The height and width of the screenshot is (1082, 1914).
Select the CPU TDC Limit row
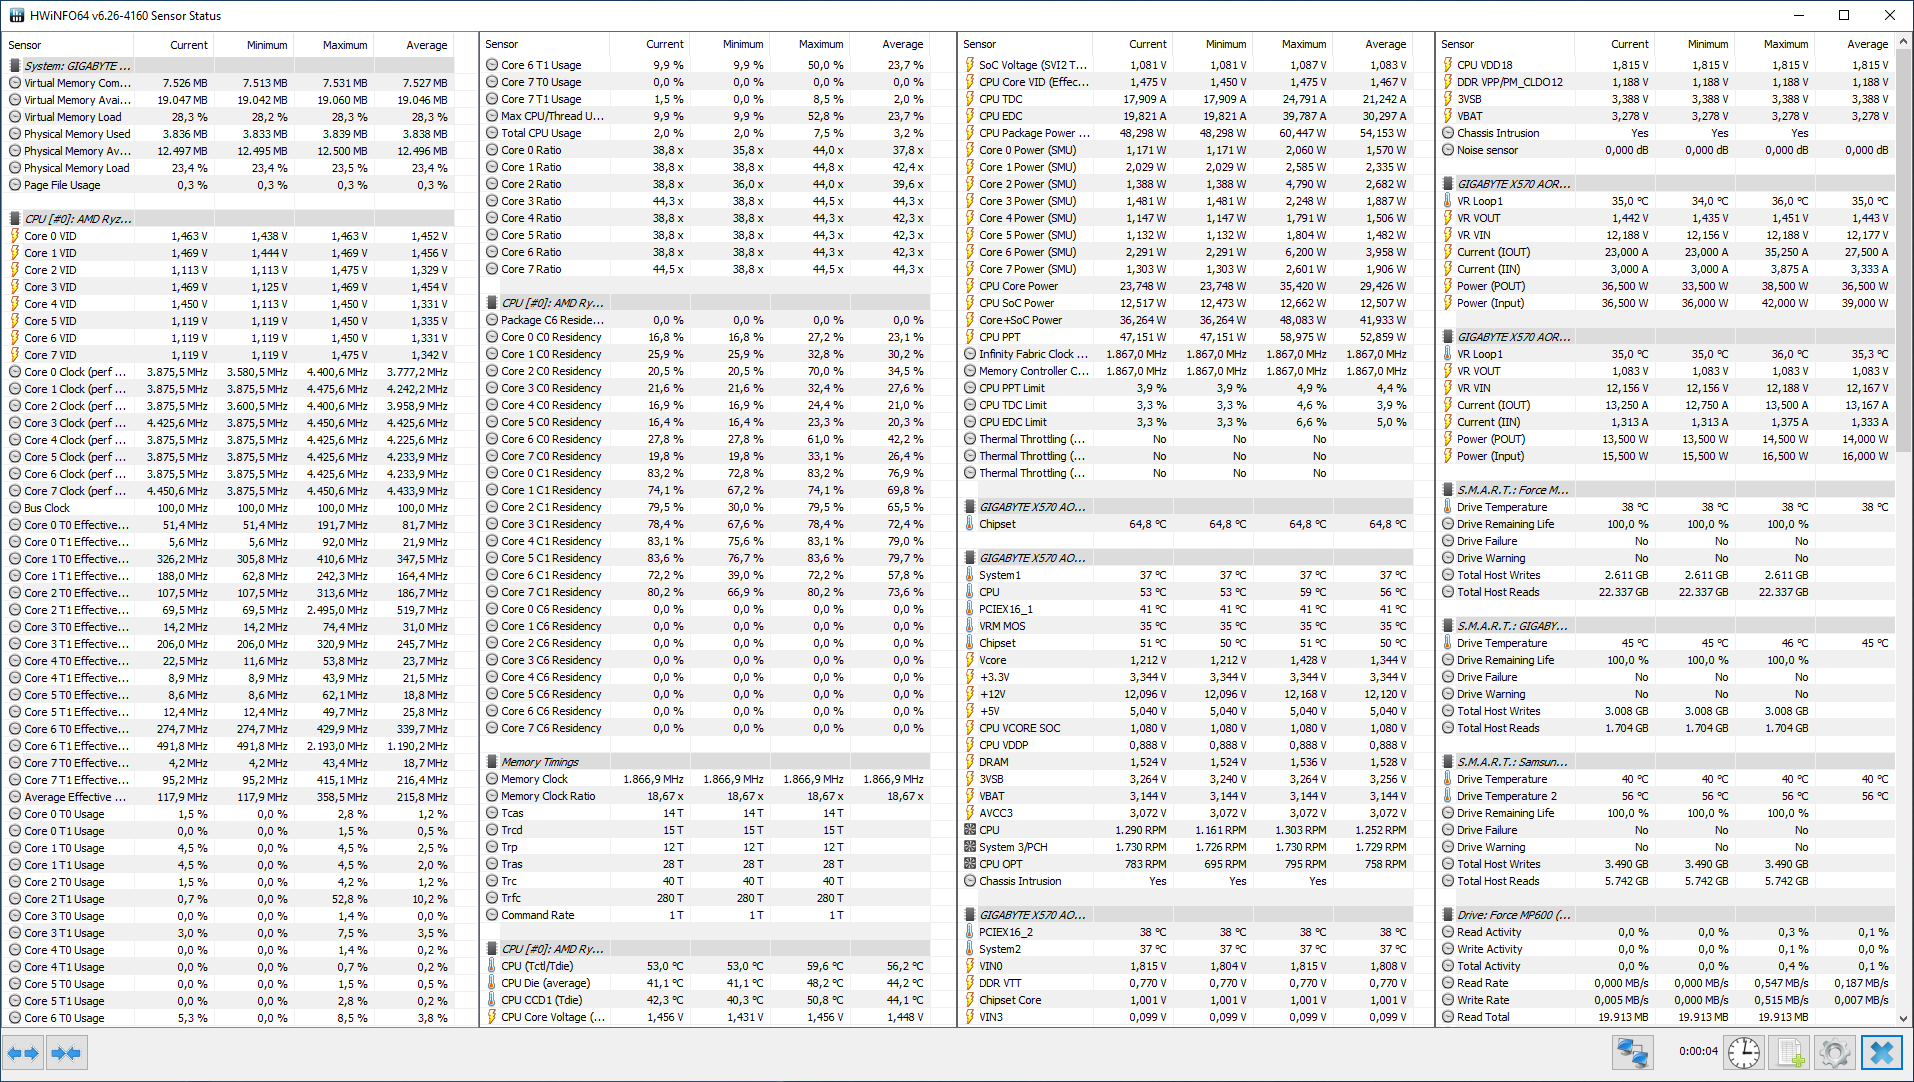tap(1188, 405)
